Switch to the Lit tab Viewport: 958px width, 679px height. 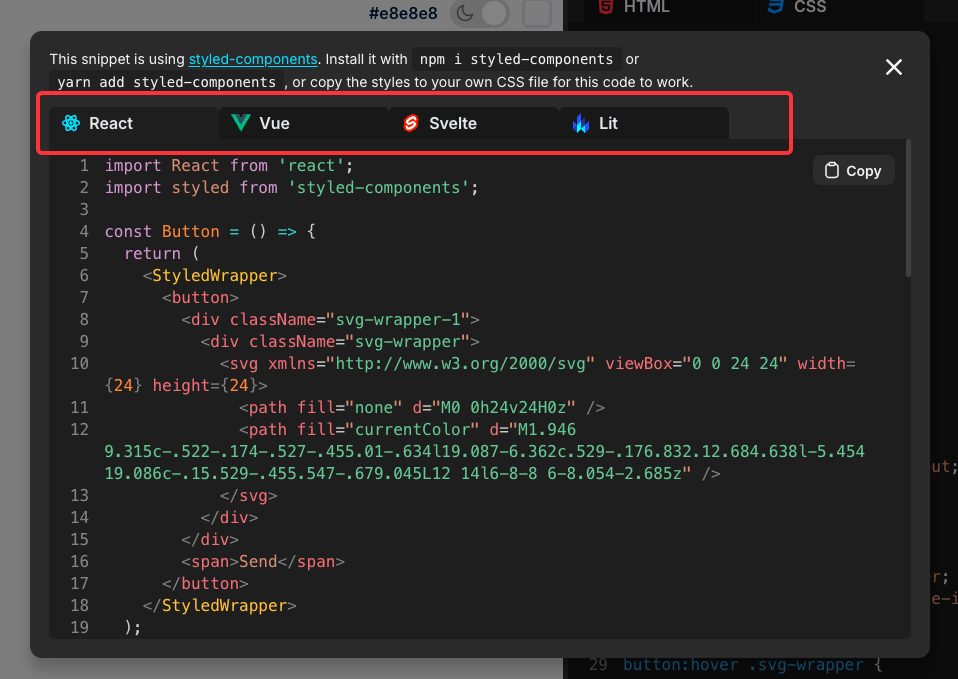coord(643,123)
